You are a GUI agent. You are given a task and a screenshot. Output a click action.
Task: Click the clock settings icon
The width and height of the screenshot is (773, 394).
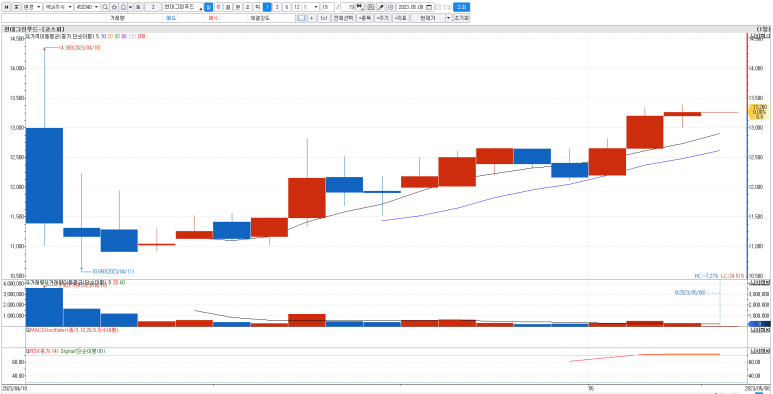point(390,7)
